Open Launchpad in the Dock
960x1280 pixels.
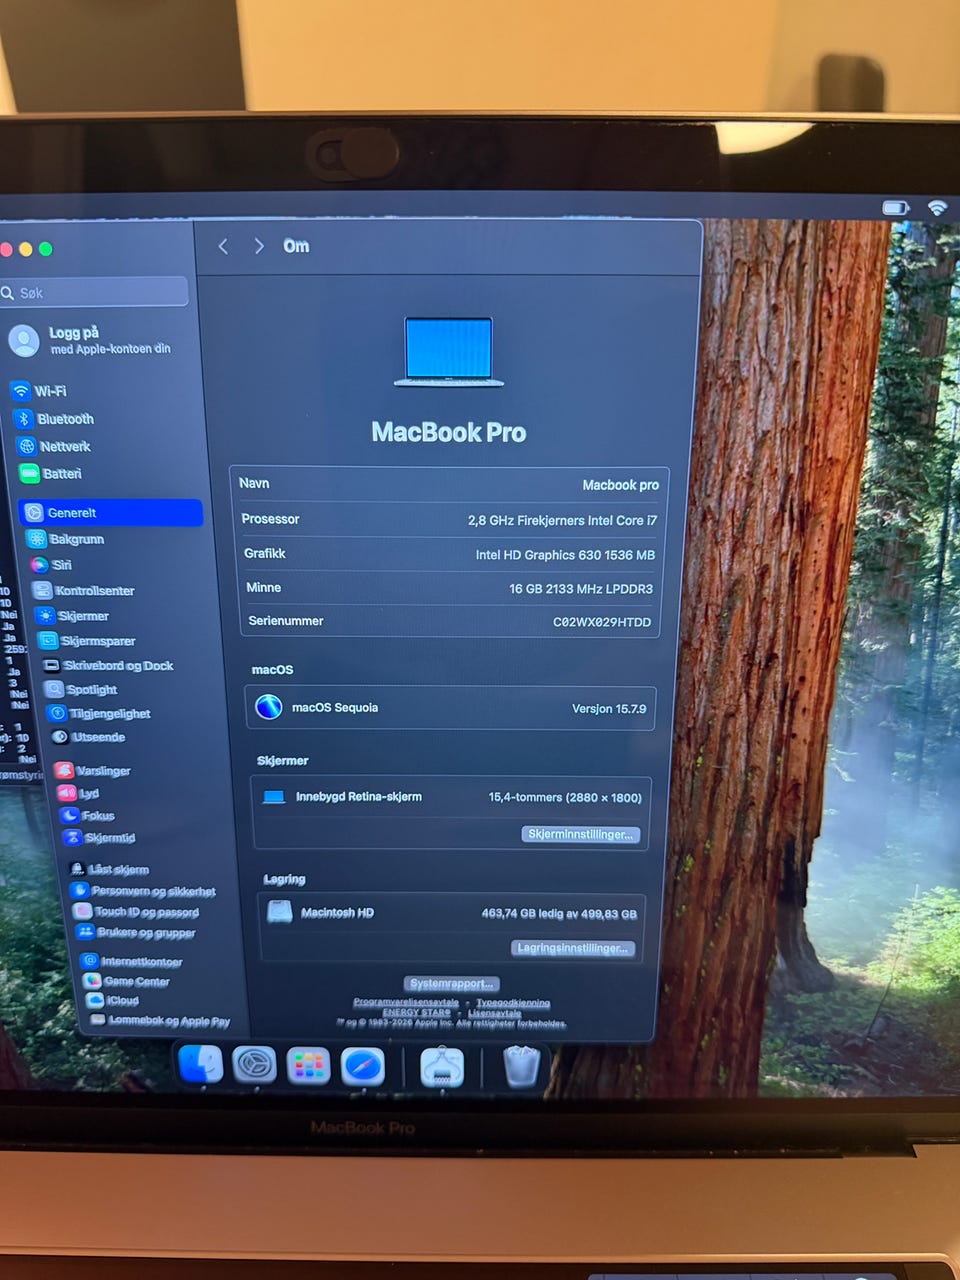(x=308, y=1066)
